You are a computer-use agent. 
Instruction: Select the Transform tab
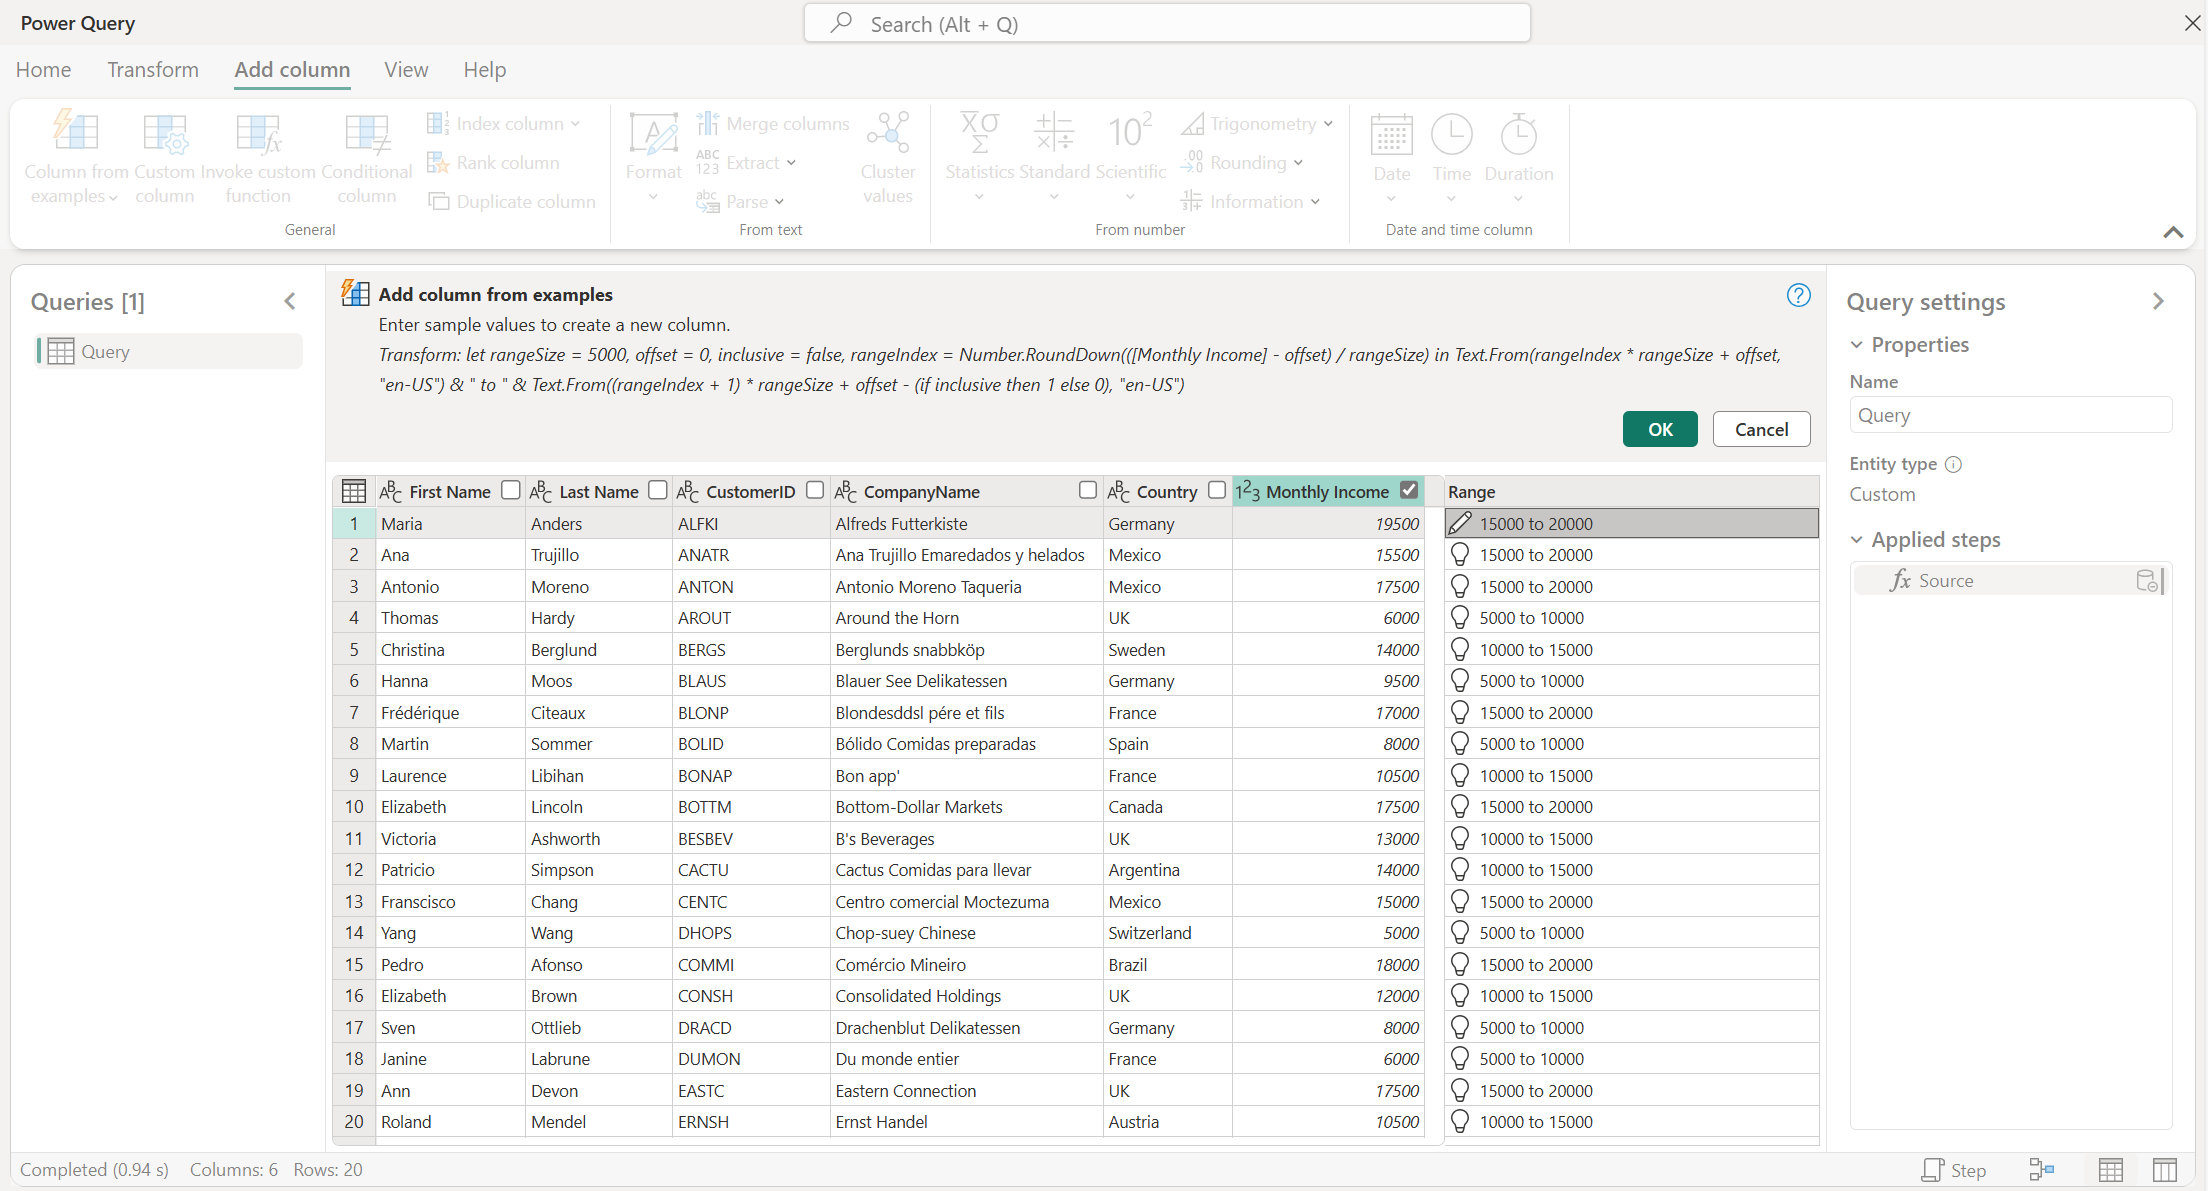pyautogui.click(x=152, y=69)
